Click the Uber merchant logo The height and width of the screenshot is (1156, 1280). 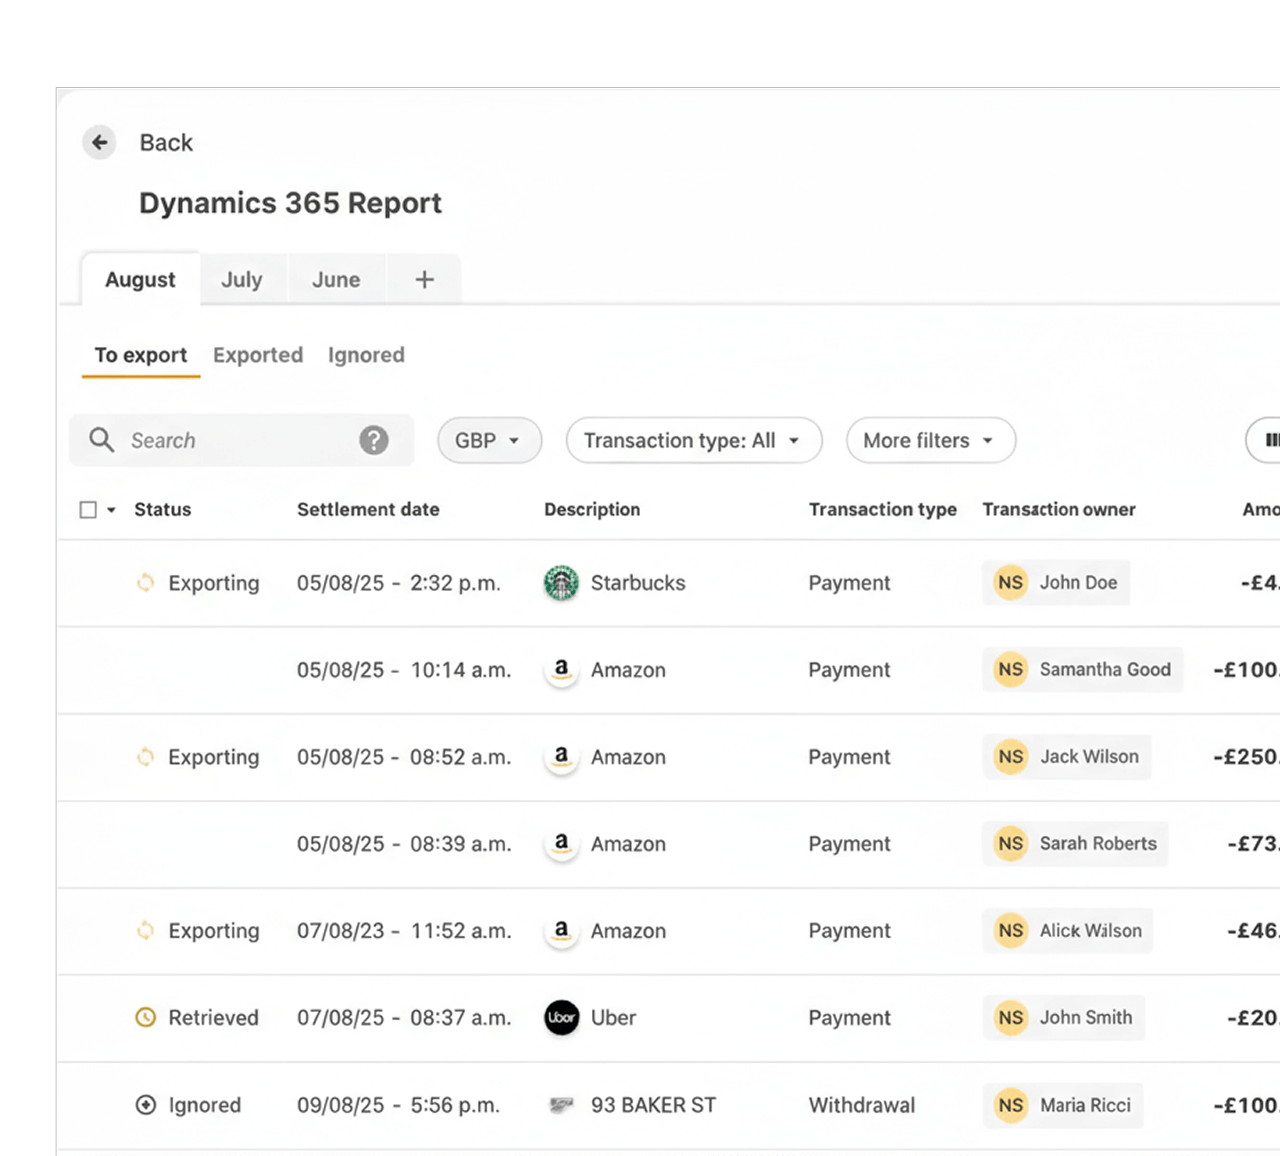tap(561, 1018)
